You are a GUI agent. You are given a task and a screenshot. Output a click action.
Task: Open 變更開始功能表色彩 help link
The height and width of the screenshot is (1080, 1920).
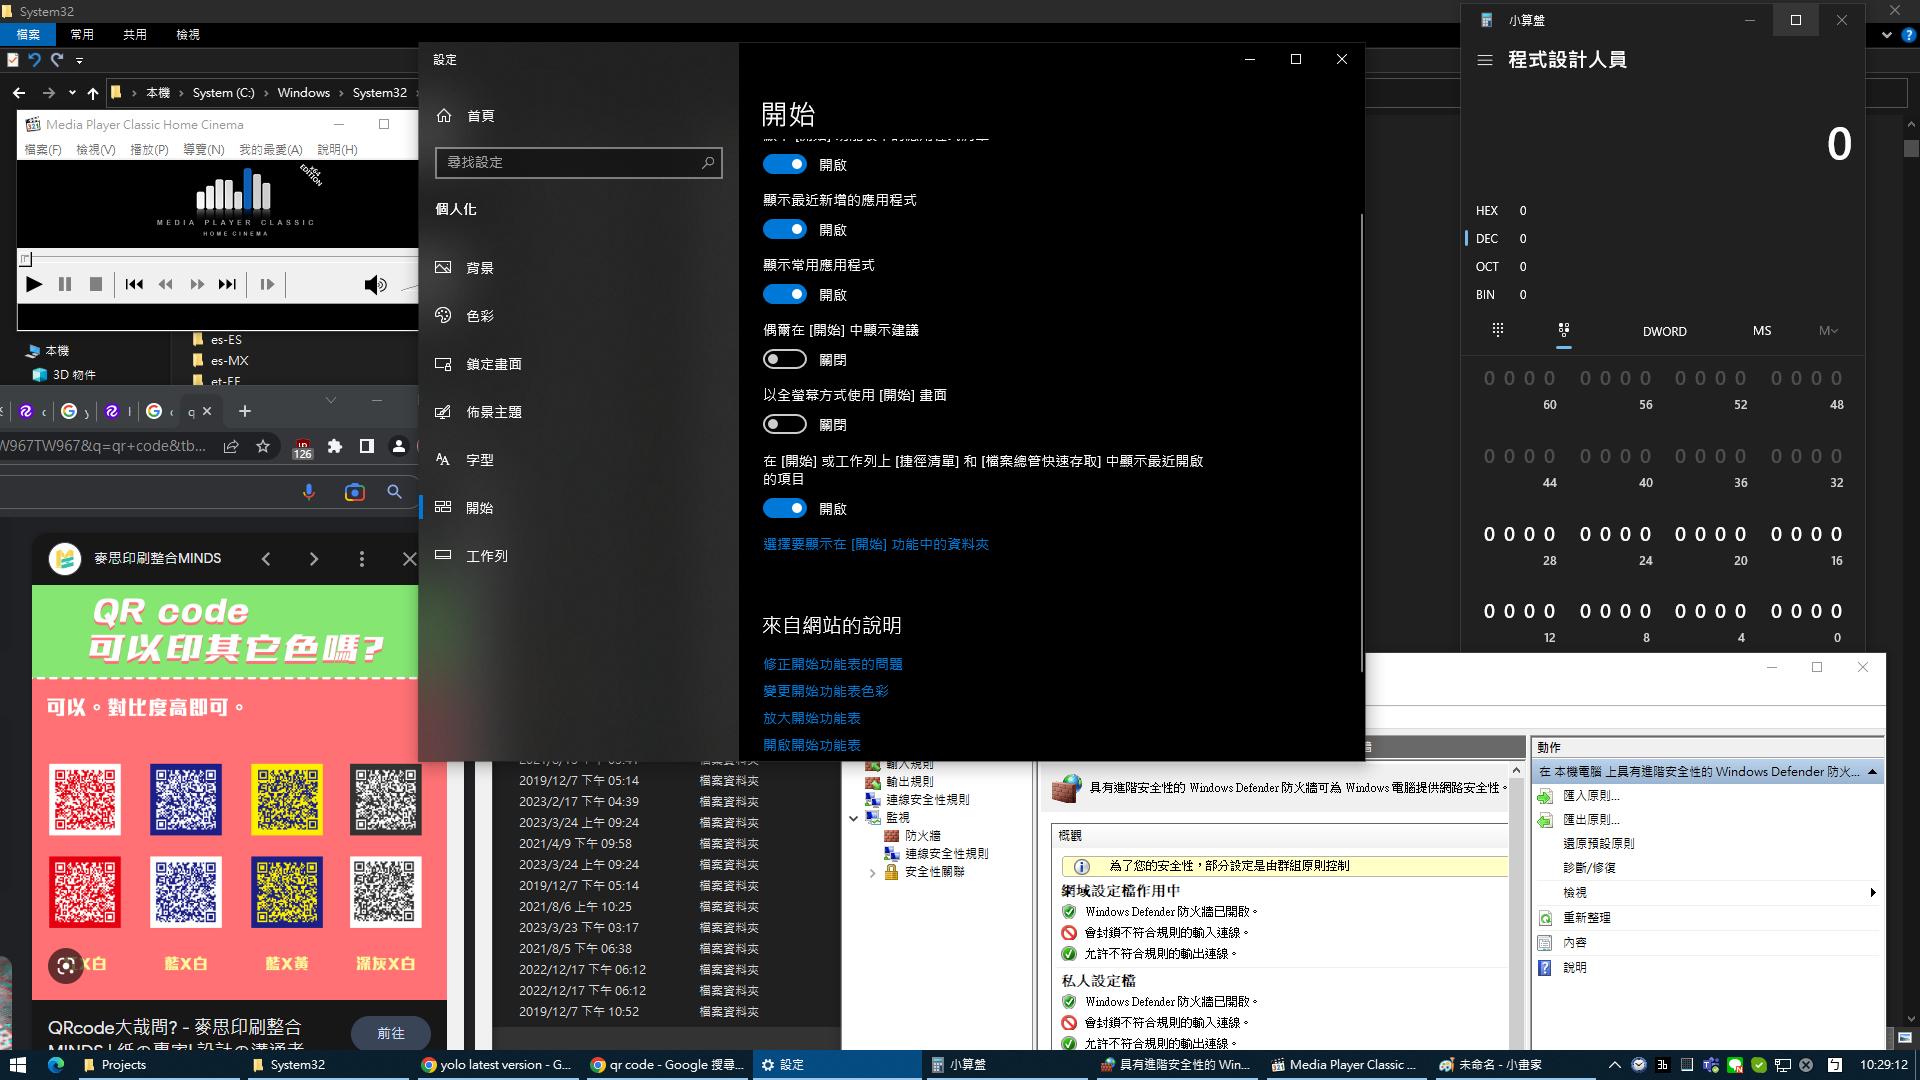point(826,691)
